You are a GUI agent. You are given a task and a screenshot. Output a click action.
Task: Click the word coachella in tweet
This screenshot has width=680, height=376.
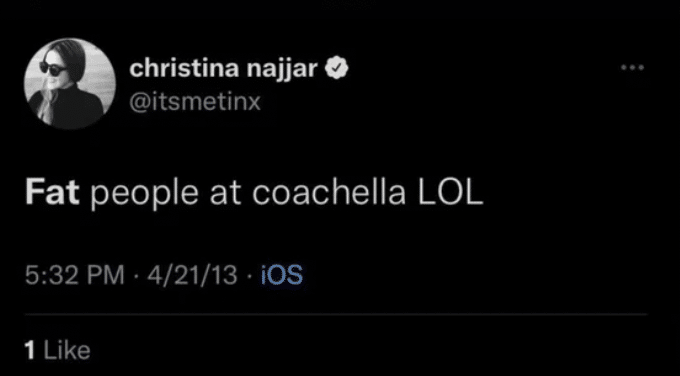[329, 193]
